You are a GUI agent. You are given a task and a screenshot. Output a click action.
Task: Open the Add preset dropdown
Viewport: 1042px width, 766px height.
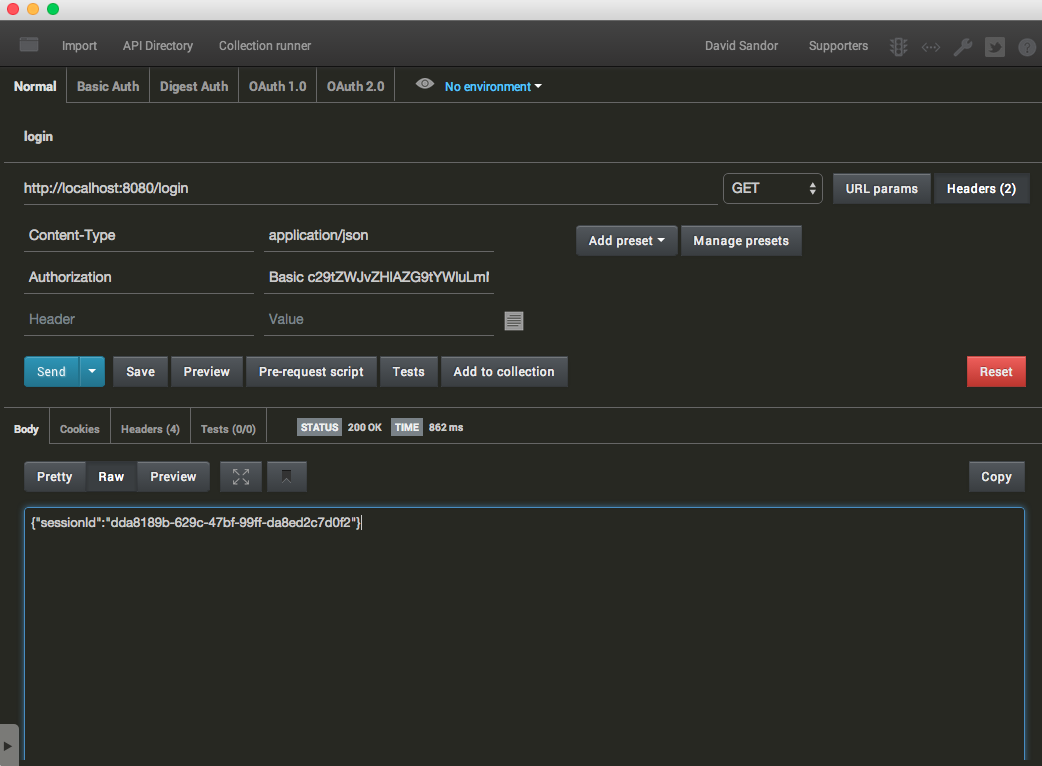[x=626, y=240]
